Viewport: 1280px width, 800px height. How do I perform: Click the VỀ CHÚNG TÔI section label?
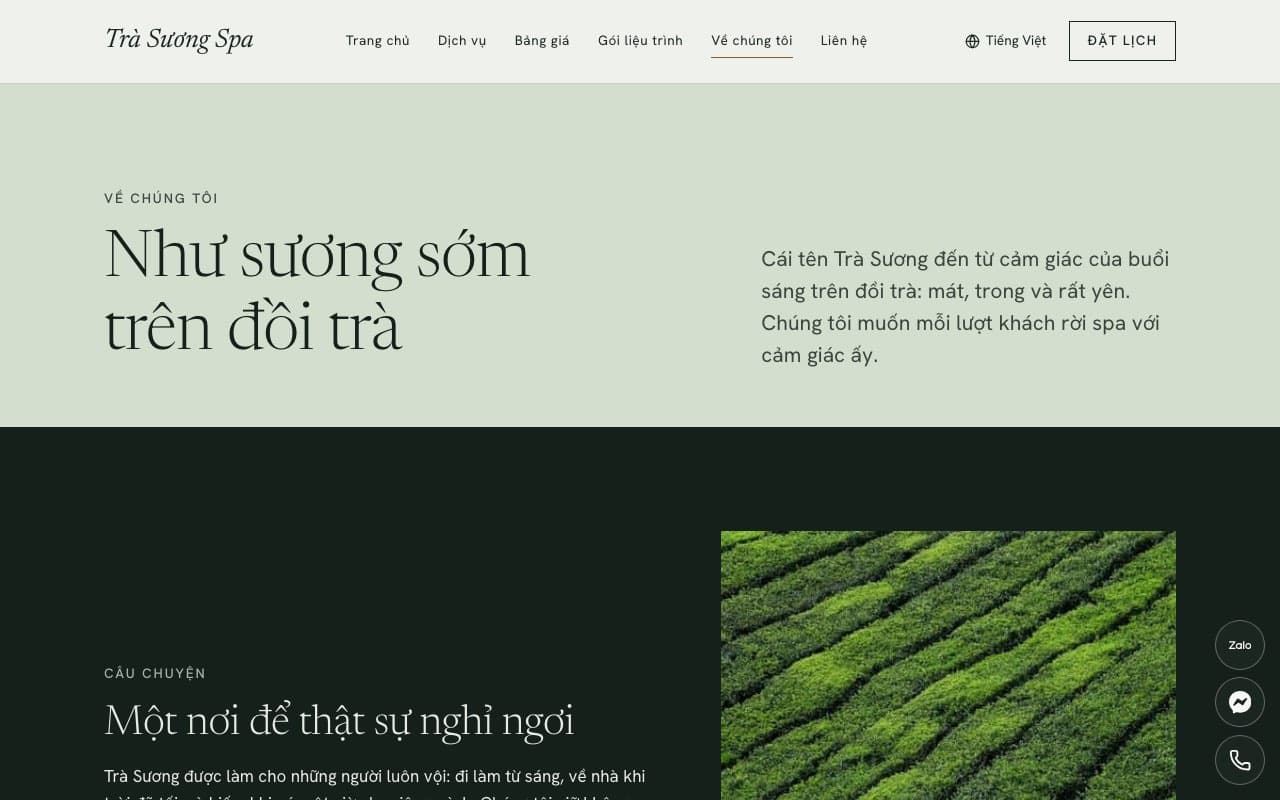(161, 198)
